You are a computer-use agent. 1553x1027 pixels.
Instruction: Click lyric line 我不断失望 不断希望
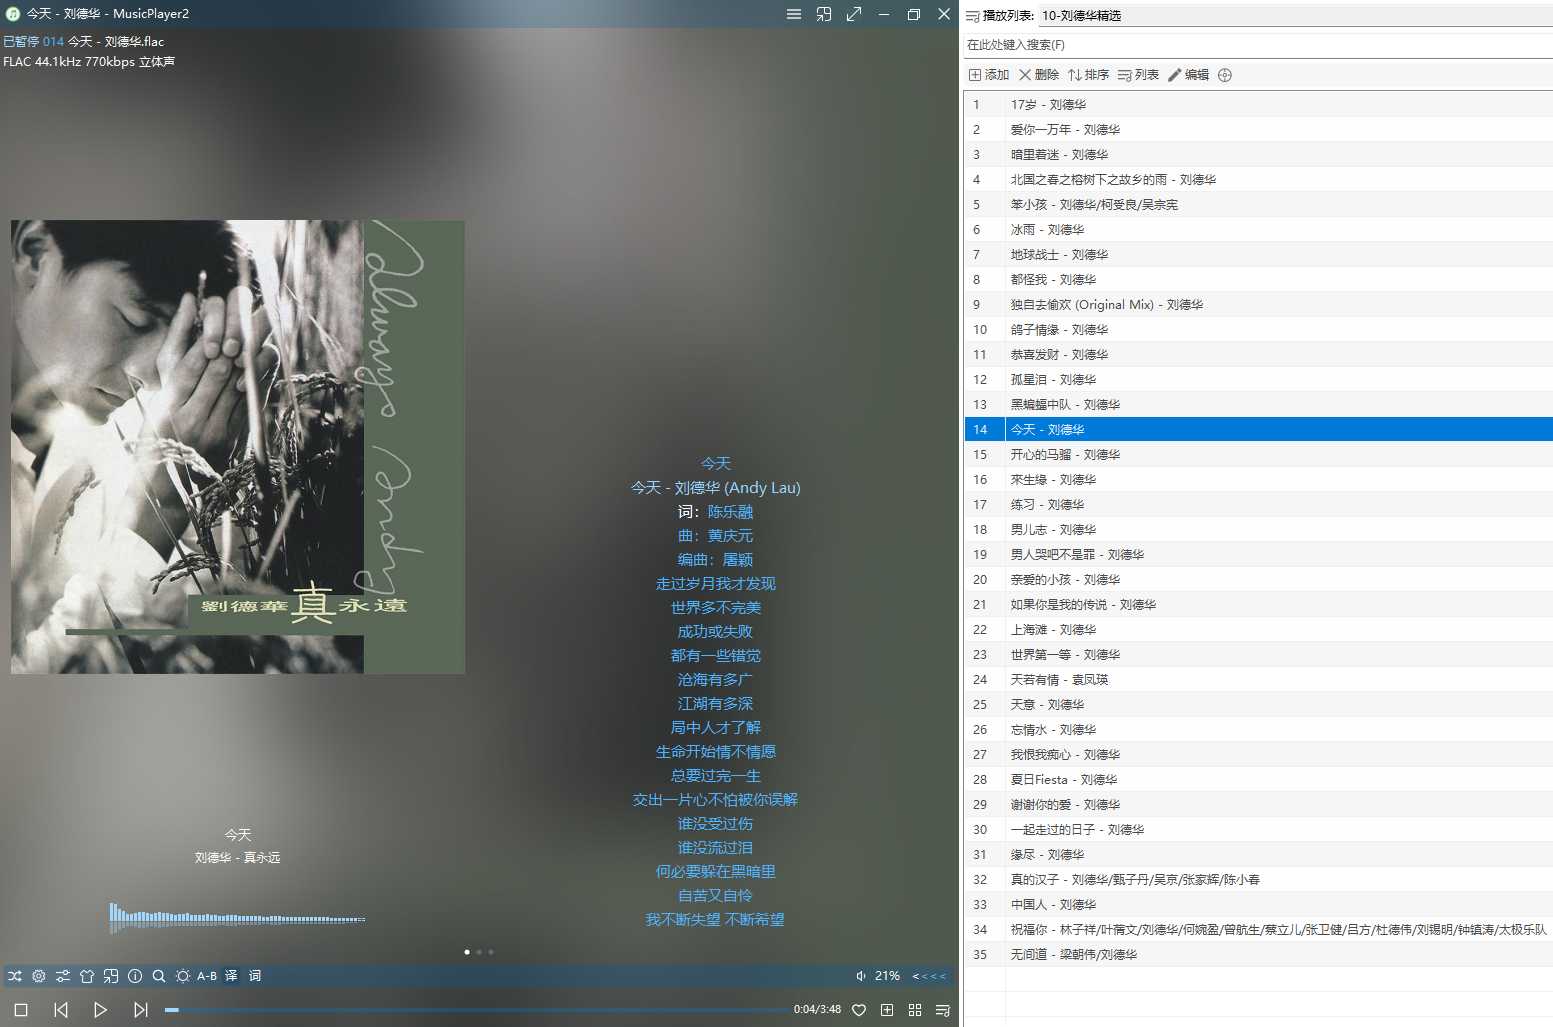715,920
